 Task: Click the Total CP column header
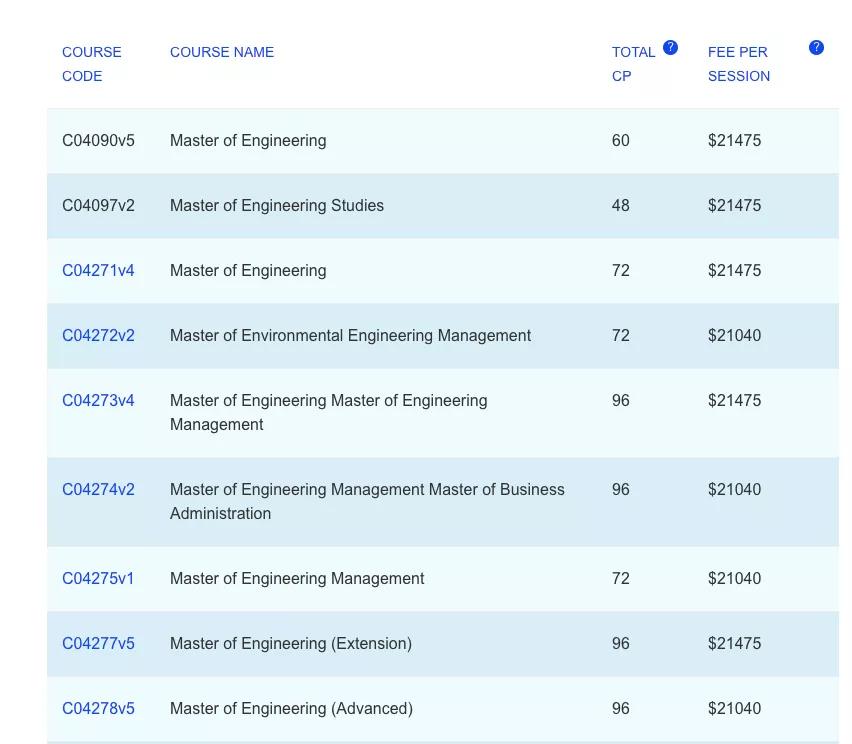(x=633, y=64)
